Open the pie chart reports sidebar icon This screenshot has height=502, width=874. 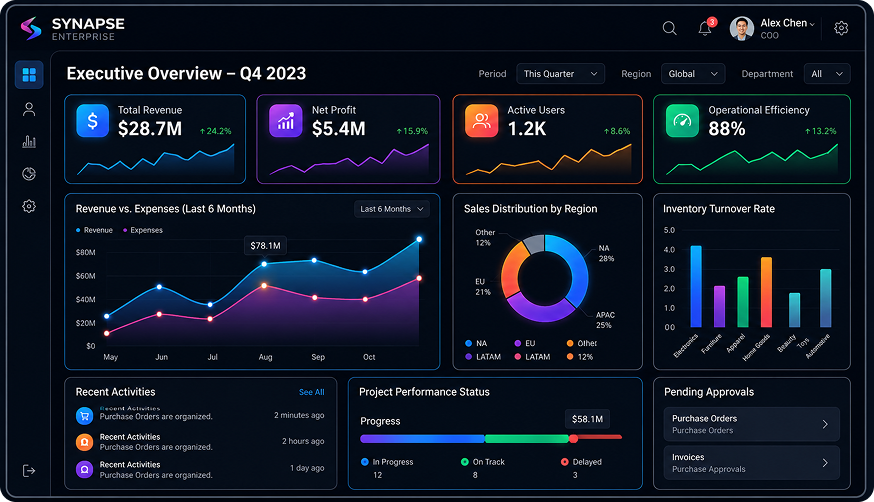tap(29, 174)
